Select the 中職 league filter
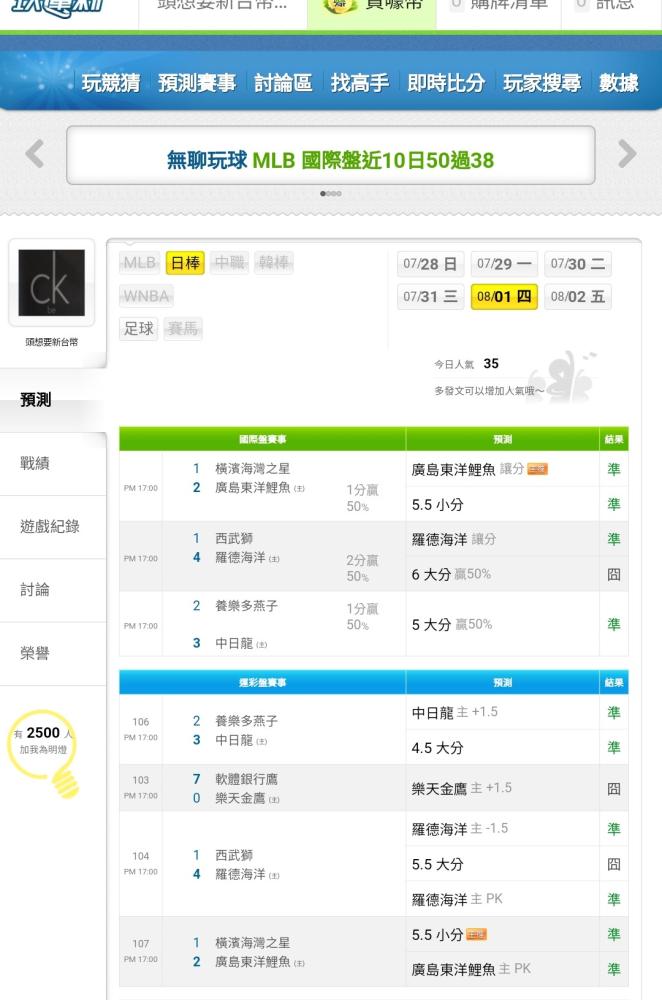This screenshot has width=662, height=1000. click(x=230, y=263)
